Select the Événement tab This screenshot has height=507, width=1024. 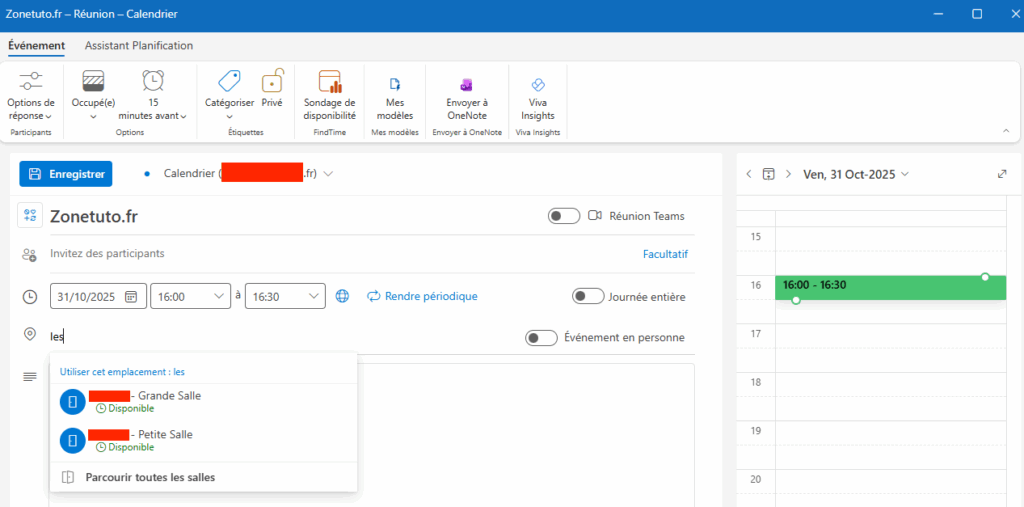click(36, 46)
